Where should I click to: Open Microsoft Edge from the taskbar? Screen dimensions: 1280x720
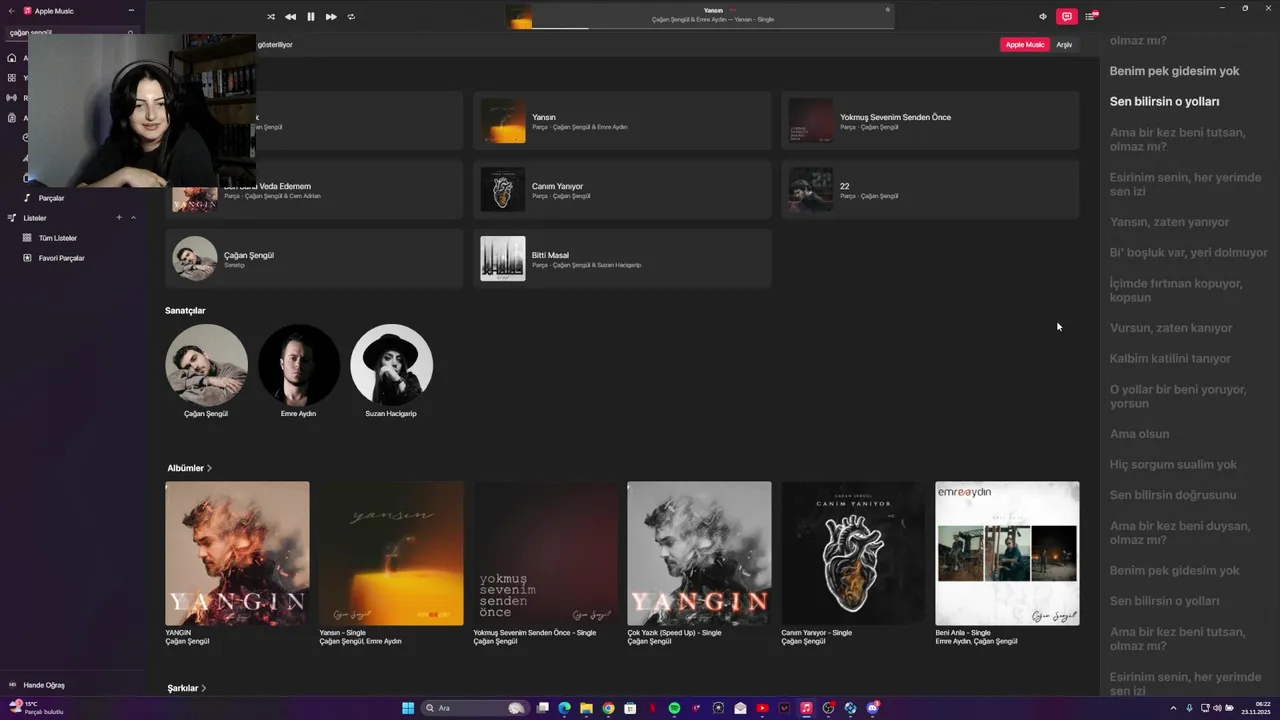(564, 708)
